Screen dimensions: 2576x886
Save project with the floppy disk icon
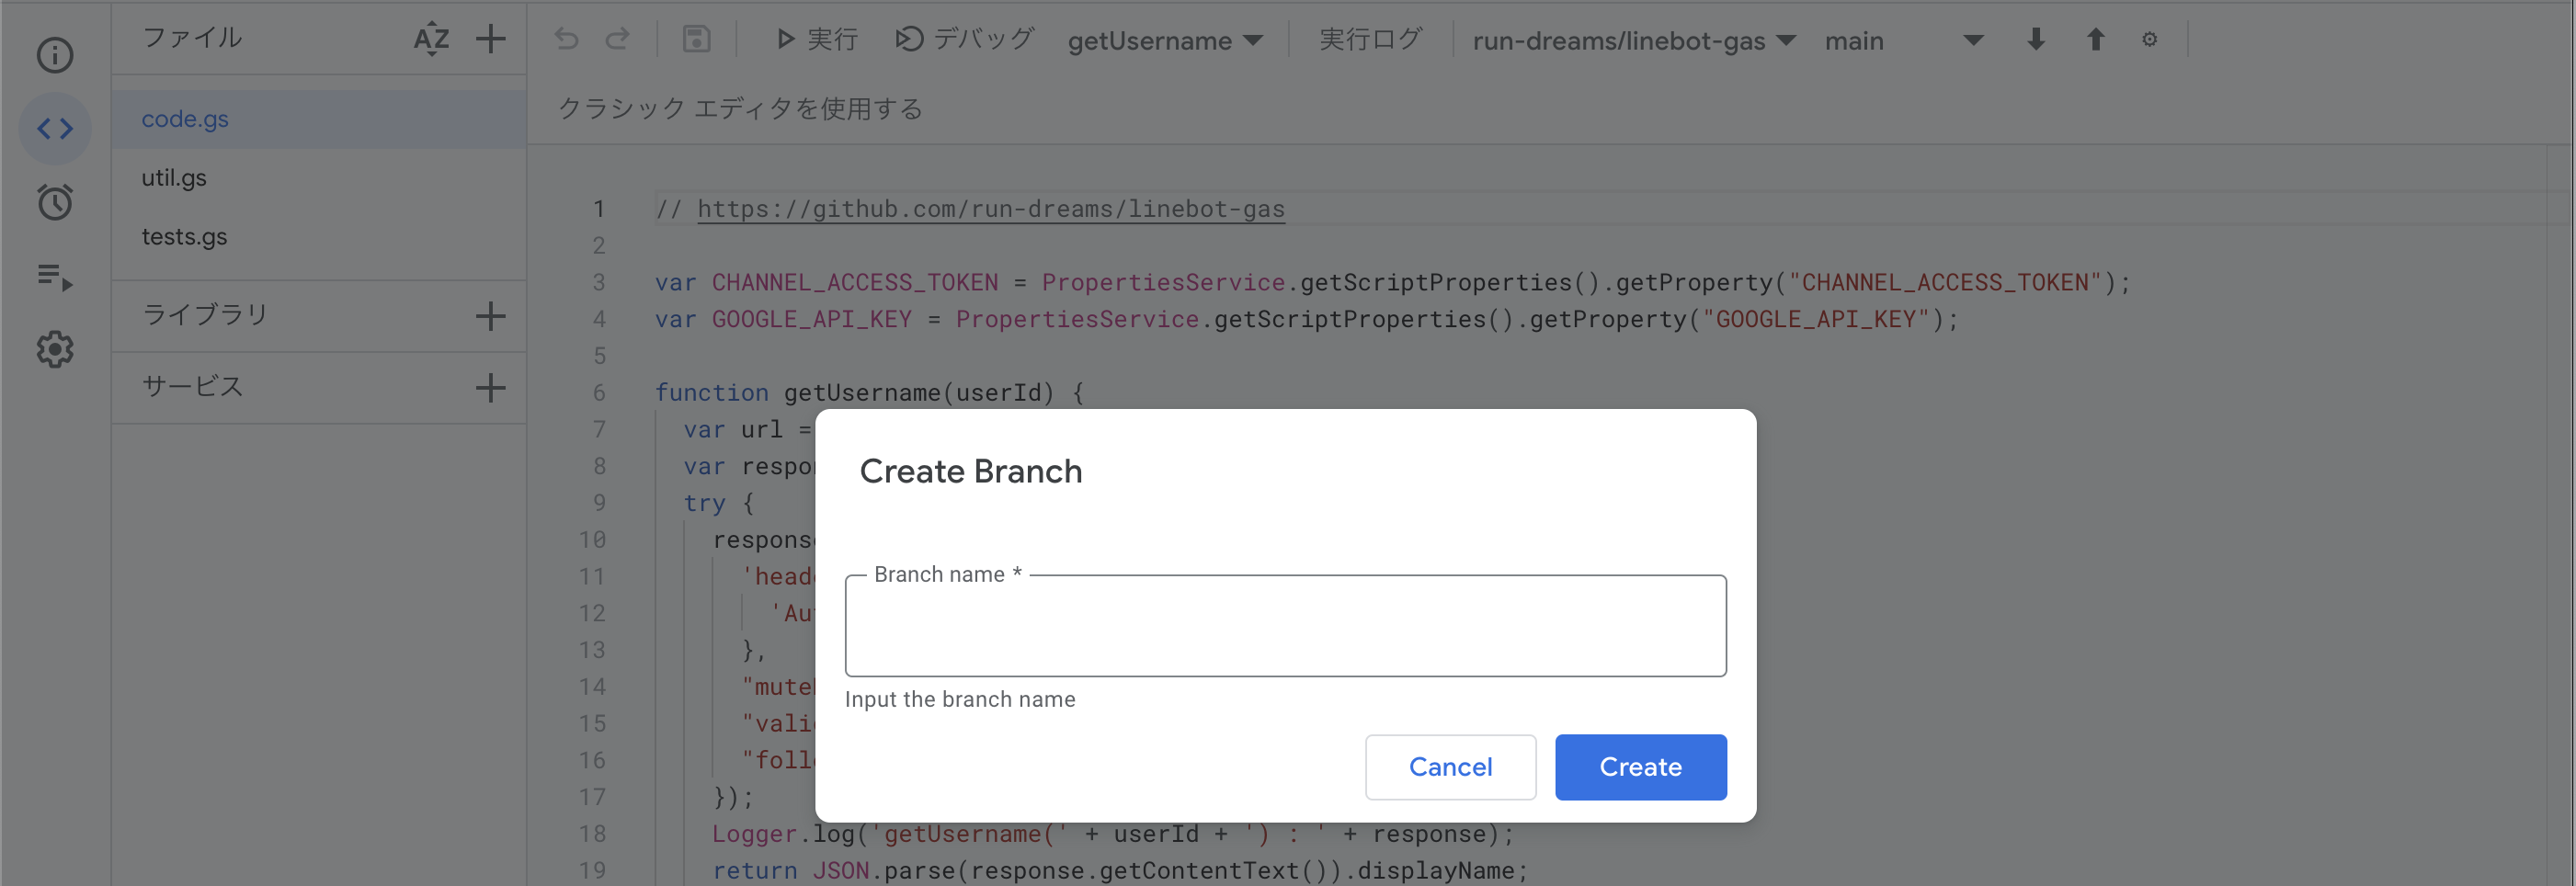point(696,39)
